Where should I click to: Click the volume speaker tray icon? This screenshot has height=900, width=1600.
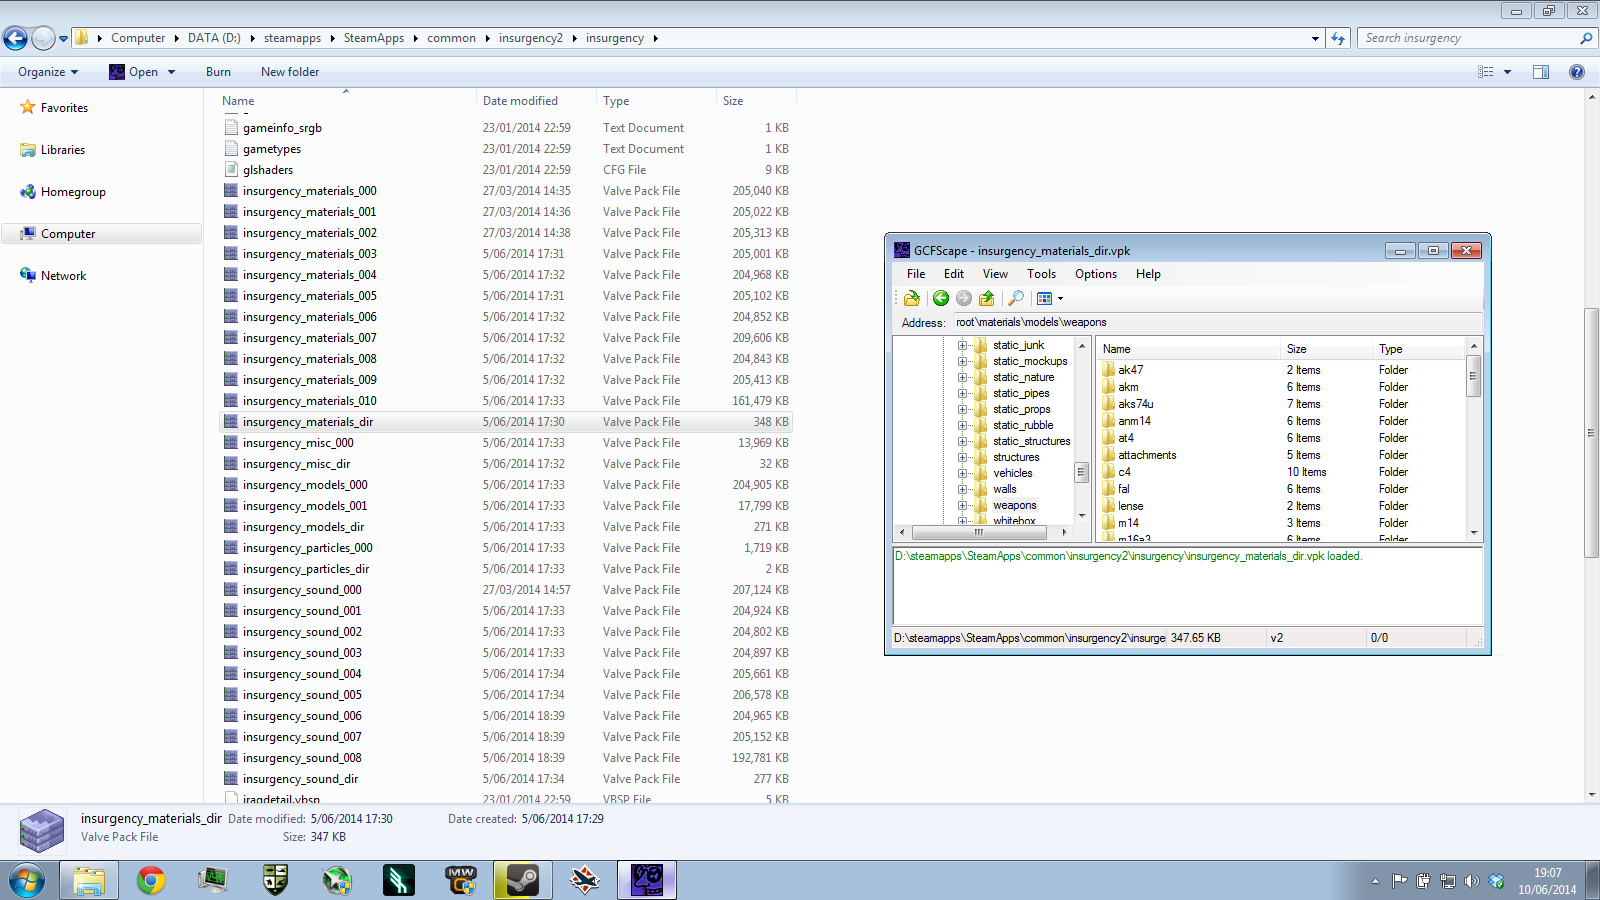[x=1471, y=881]
